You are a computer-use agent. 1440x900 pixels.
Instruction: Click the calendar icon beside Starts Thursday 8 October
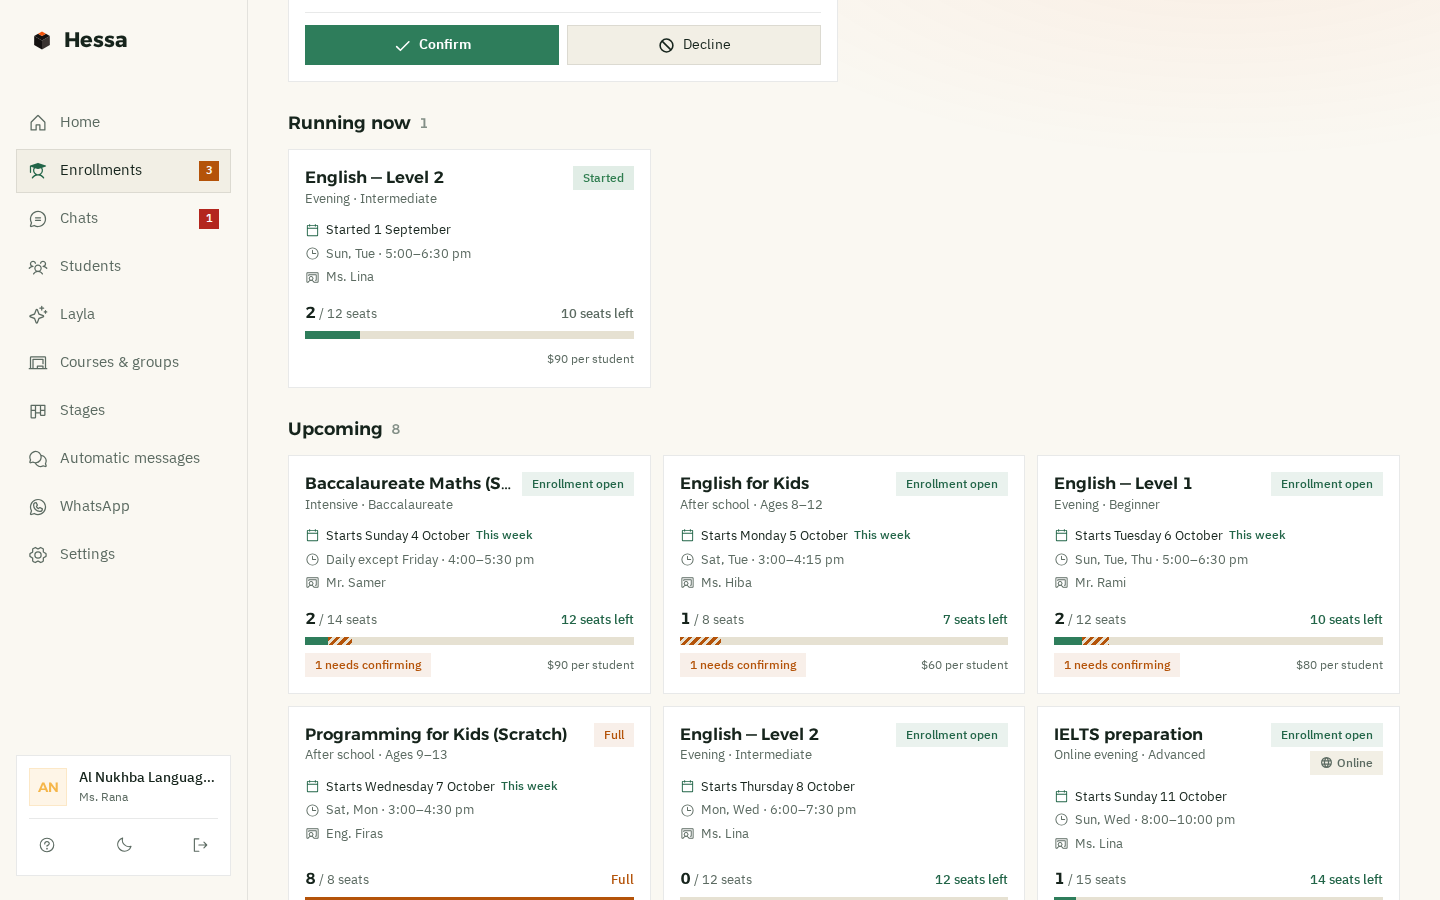coord(687,787)
